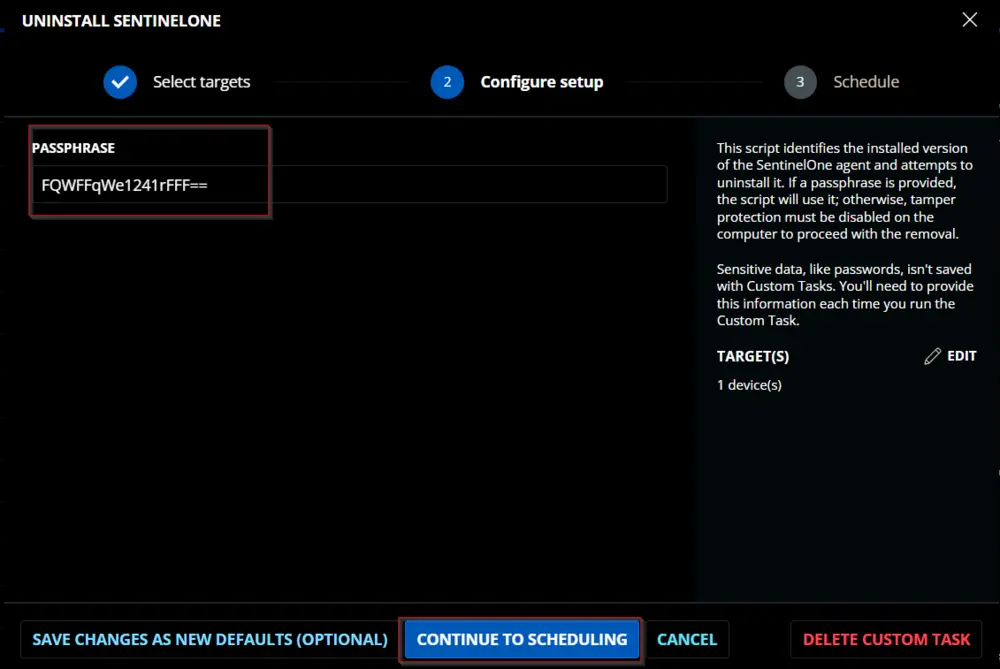Click the note starting 'Sensitive data, like passwords'

click(x=845, y=295)
